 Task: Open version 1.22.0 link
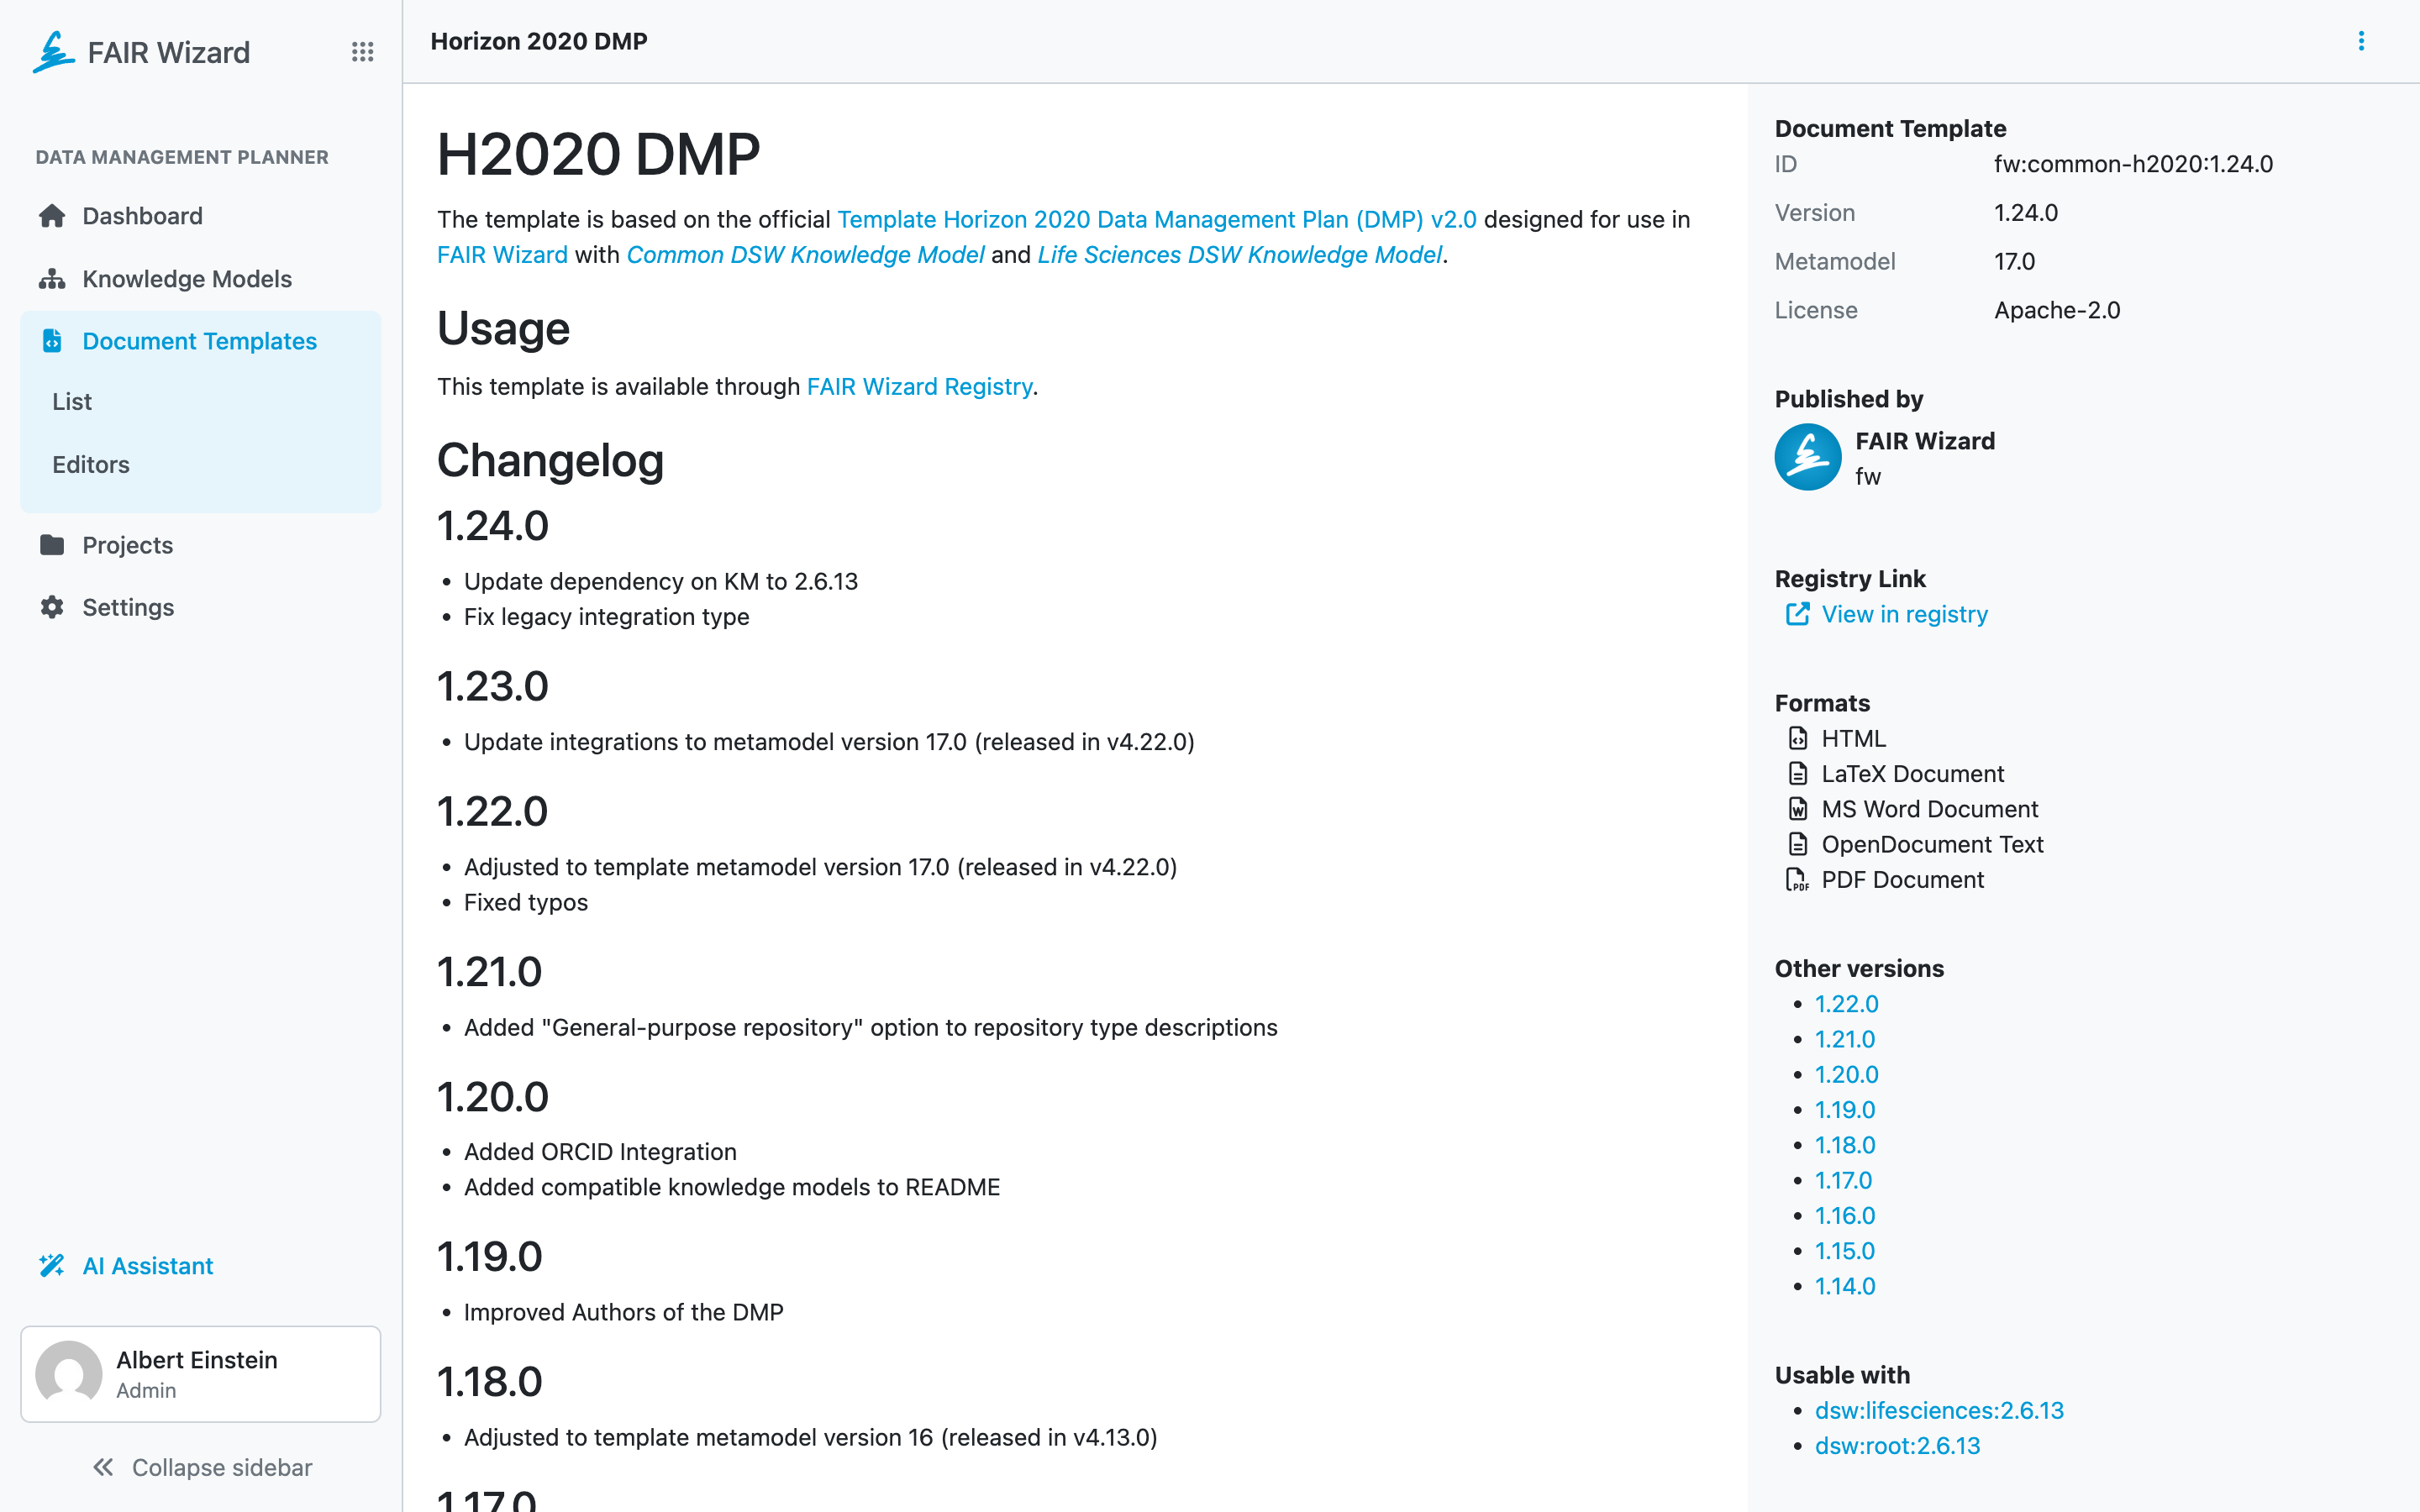[1846, 1004]
